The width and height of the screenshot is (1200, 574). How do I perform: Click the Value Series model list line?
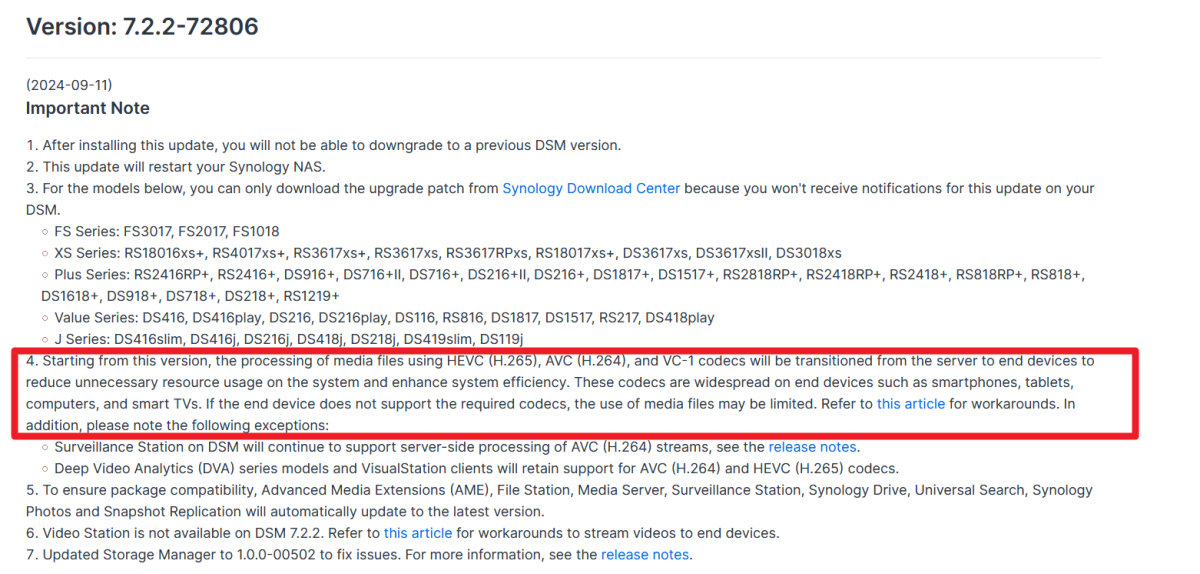click(384, 317)
